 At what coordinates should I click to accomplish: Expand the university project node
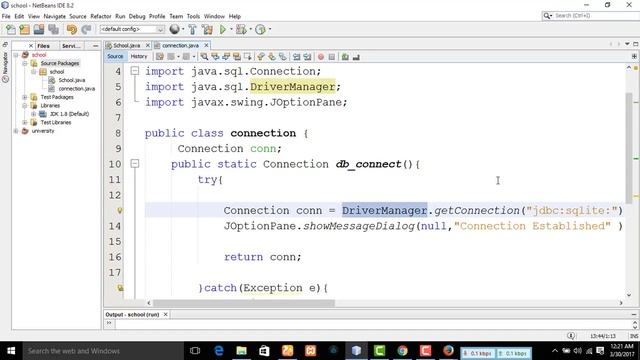pyautogui.click(x=16, y=131)
